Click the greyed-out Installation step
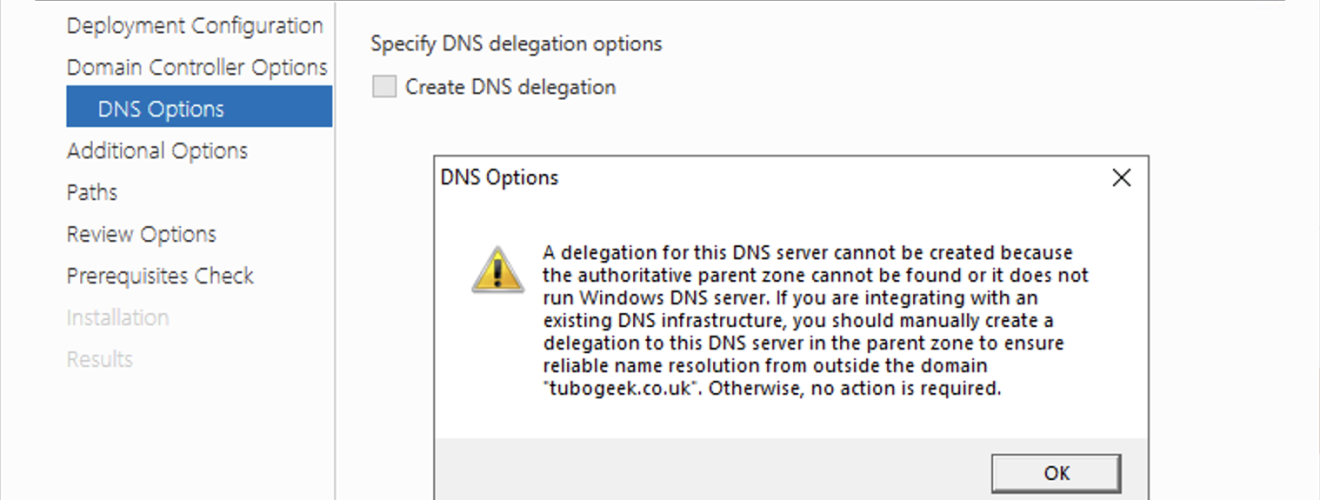Image resolution: width=1320 pixels, height=500 pixels. [118, 318]
